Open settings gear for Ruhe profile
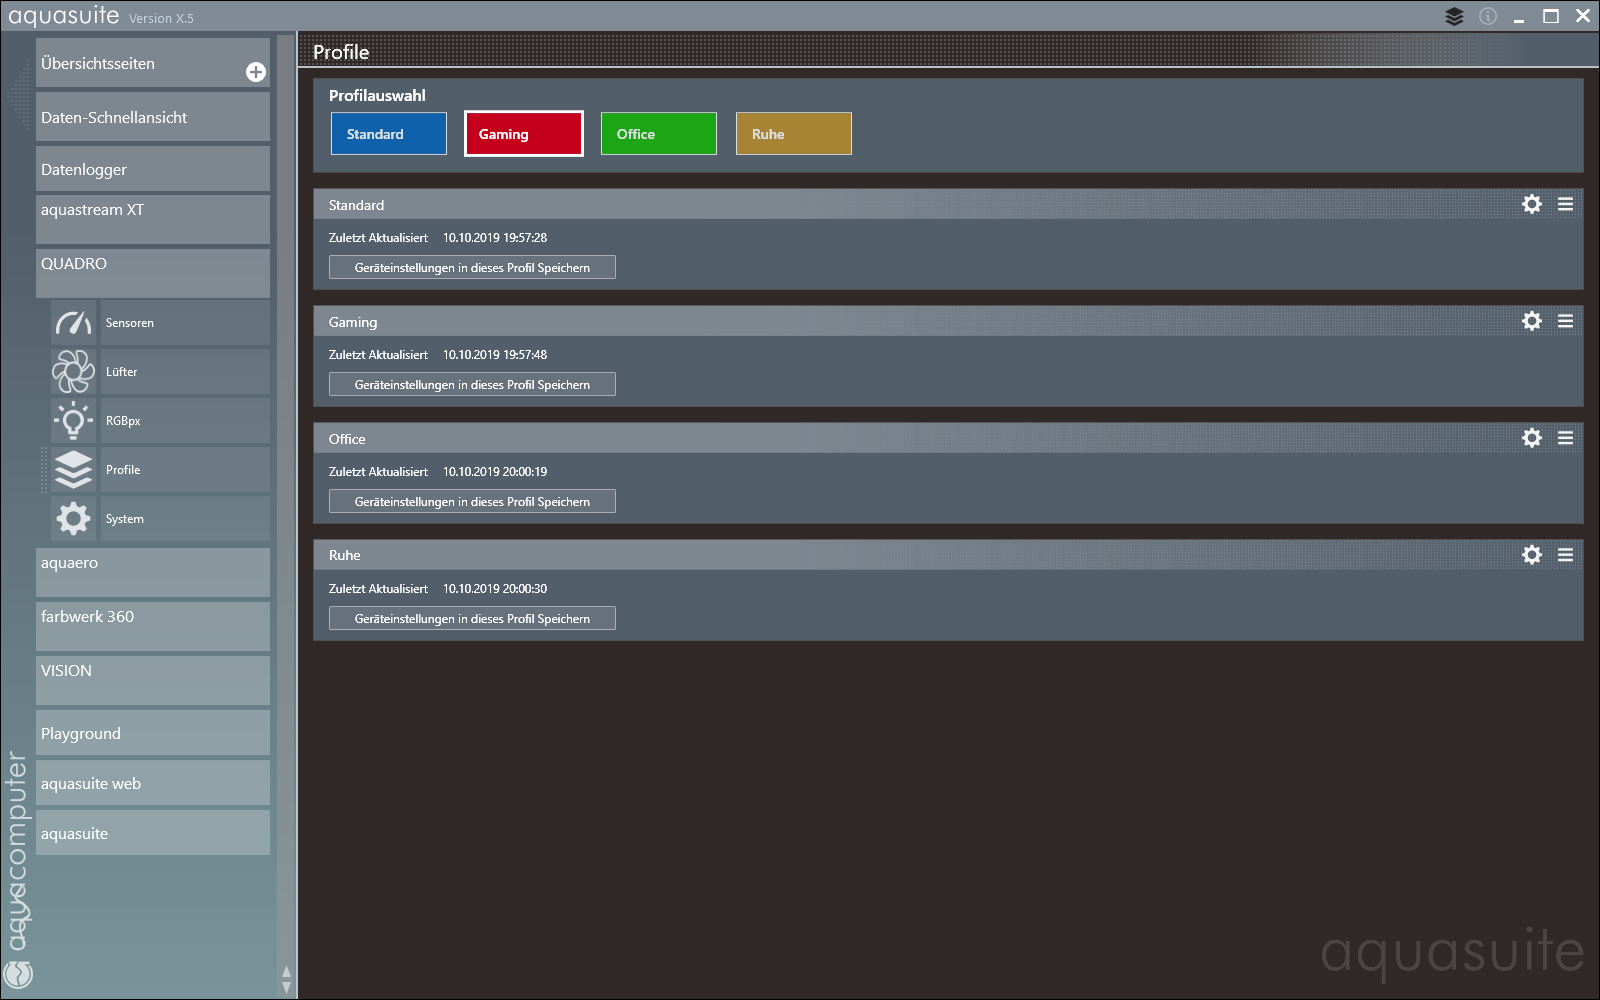1600x1000 pixels. pyautogui.click(x=1532, y=555)
